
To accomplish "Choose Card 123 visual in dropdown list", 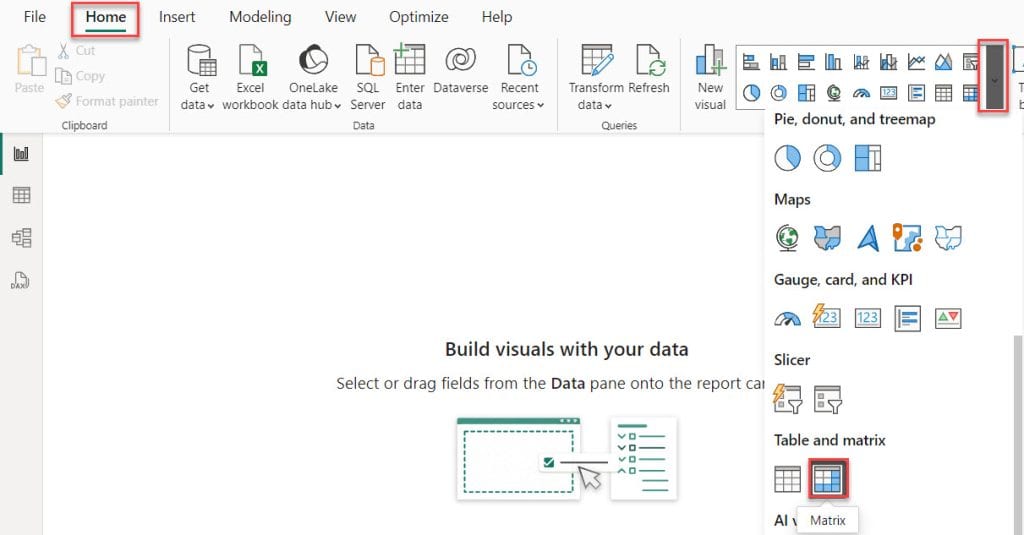I will (868, 318).
